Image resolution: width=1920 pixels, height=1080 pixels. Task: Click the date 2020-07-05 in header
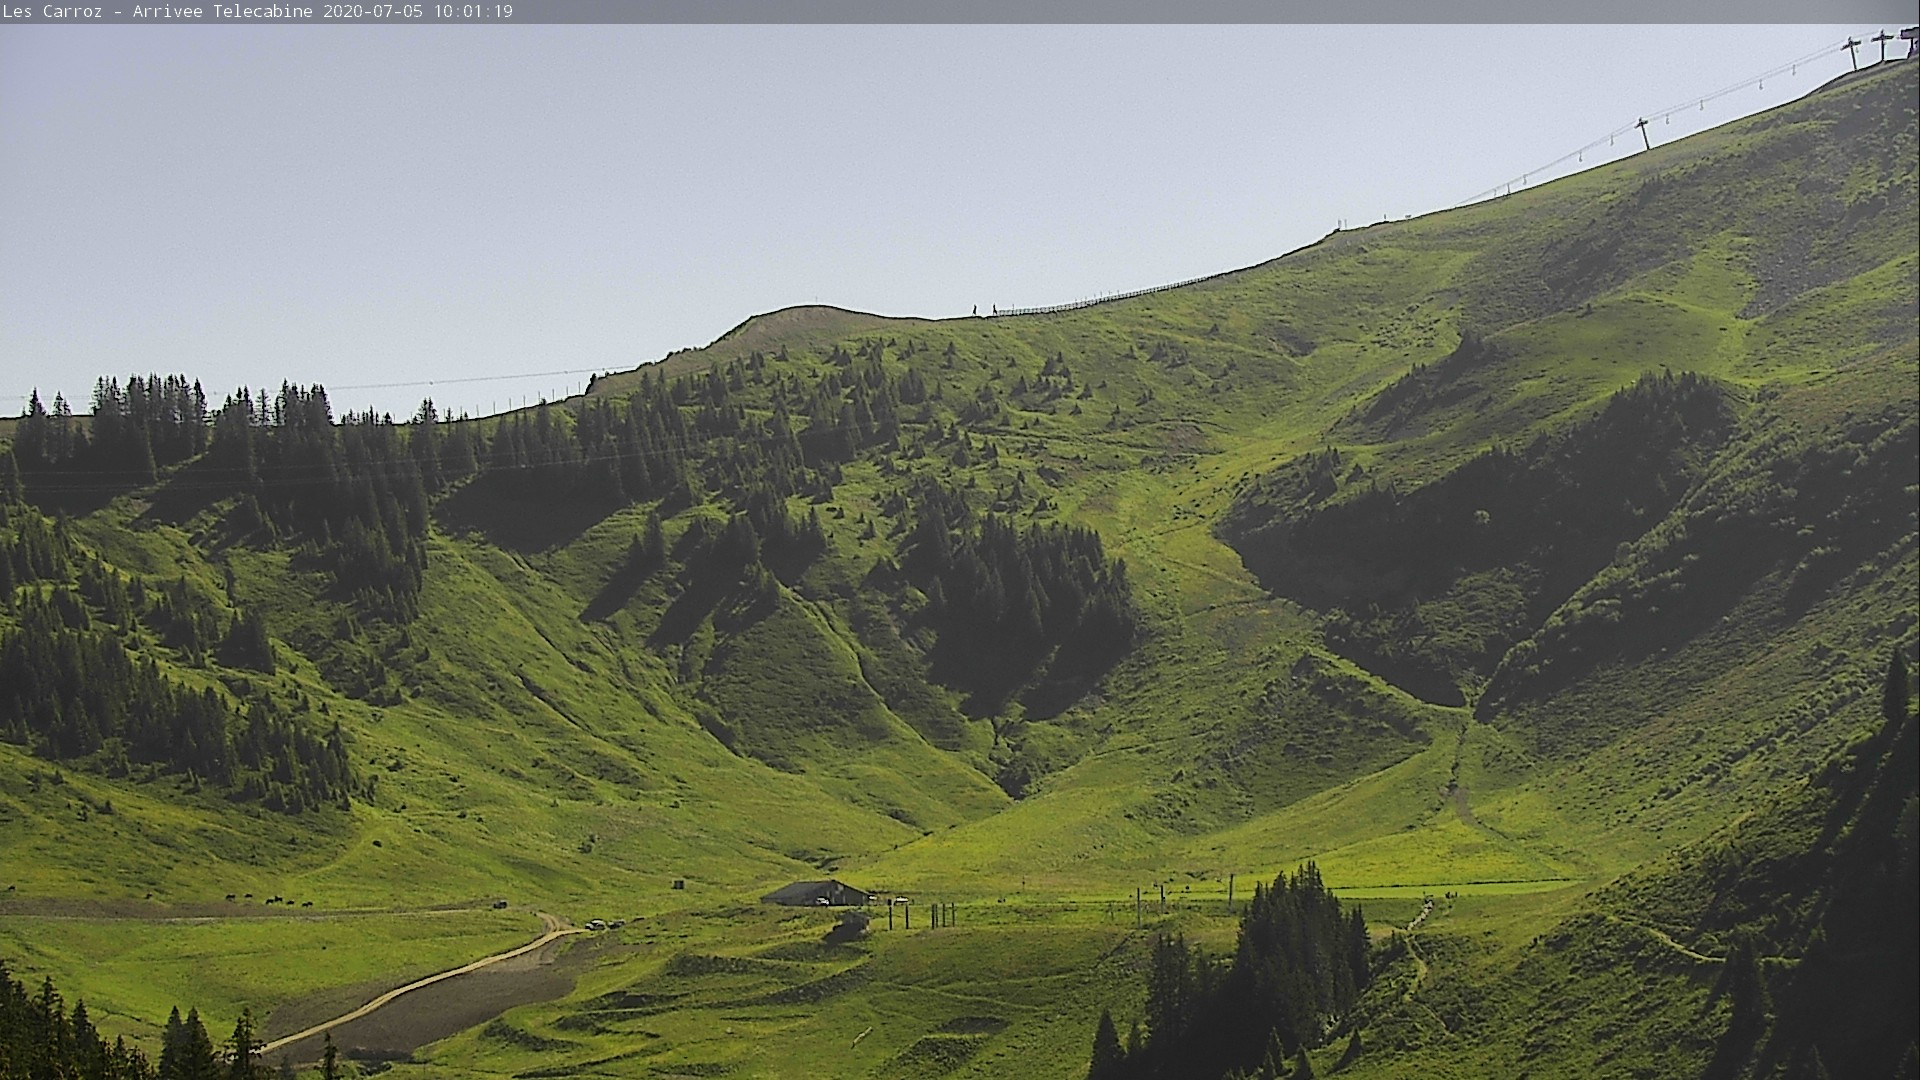(x=373, y=12)
